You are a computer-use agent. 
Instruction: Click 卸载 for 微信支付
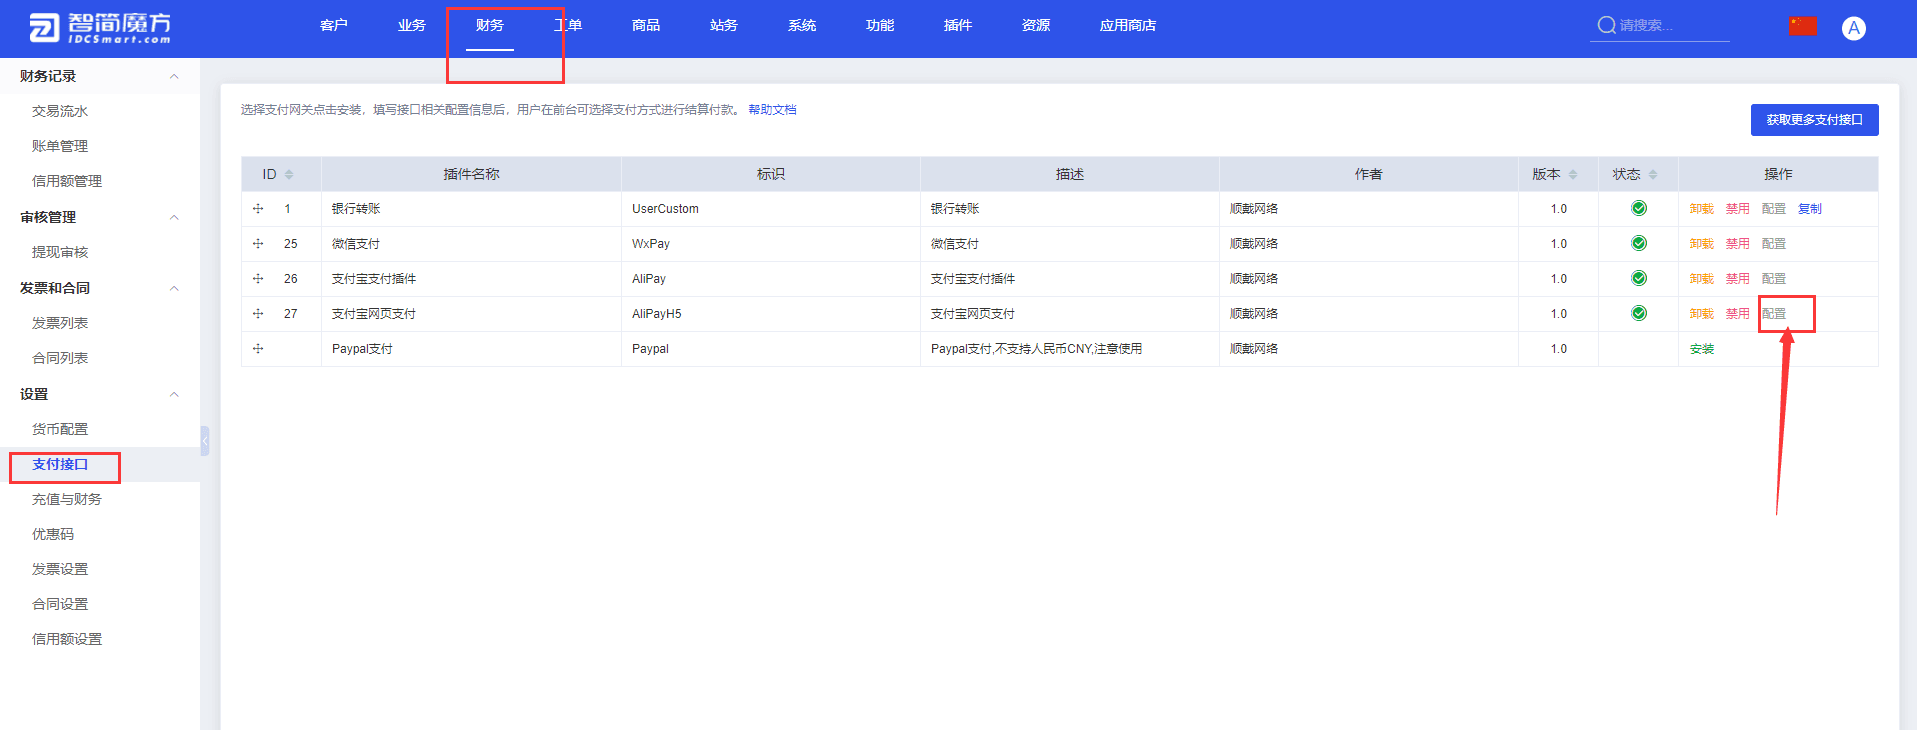(1701, 244)
